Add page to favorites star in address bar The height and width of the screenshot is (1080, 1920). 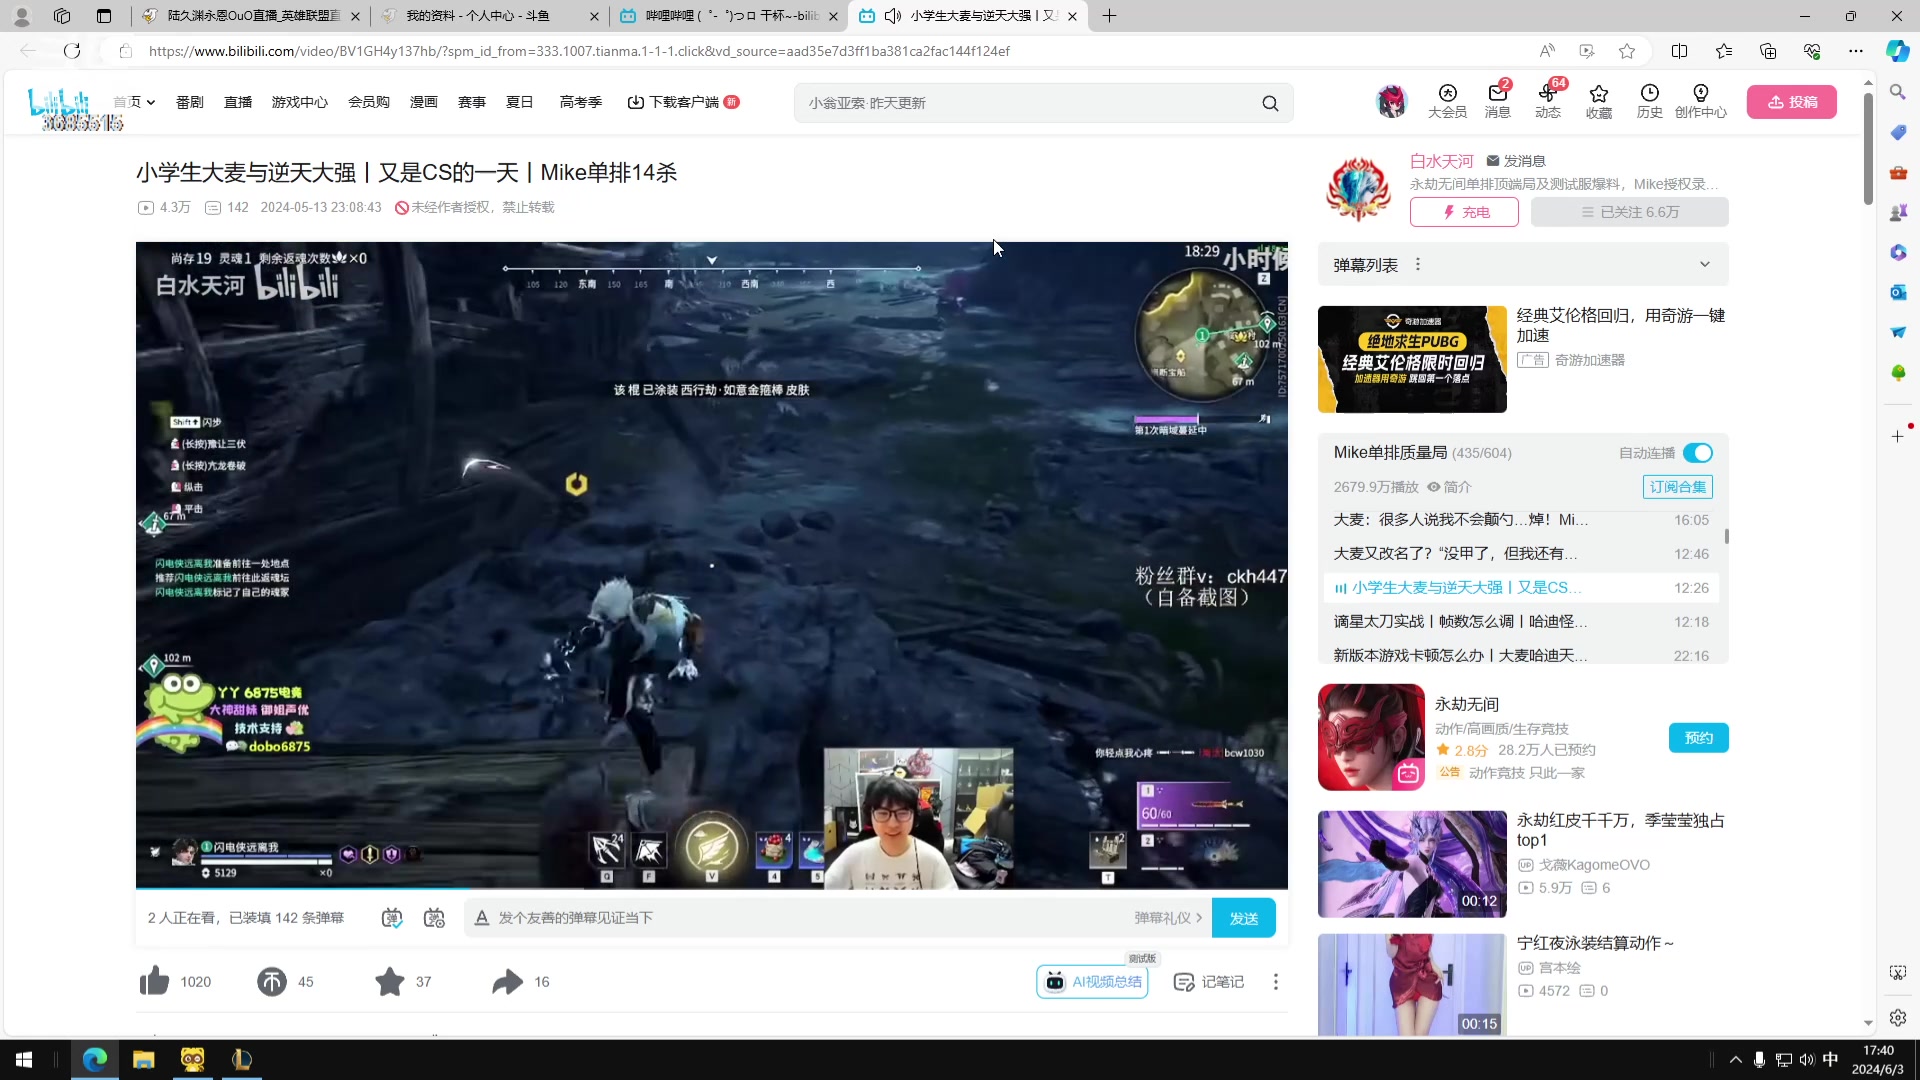coord(1627,51)
